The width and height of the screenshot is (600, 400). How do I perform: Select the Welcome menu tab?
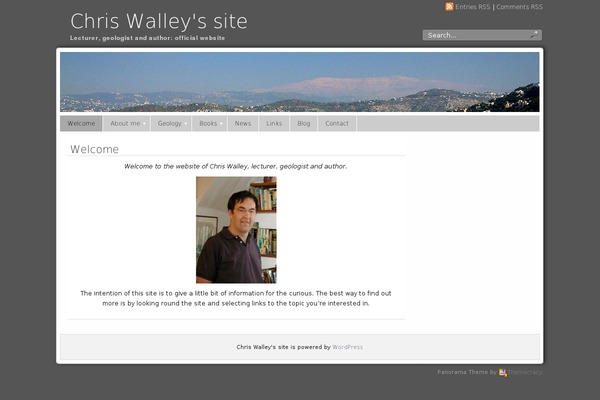click(81, 124)
